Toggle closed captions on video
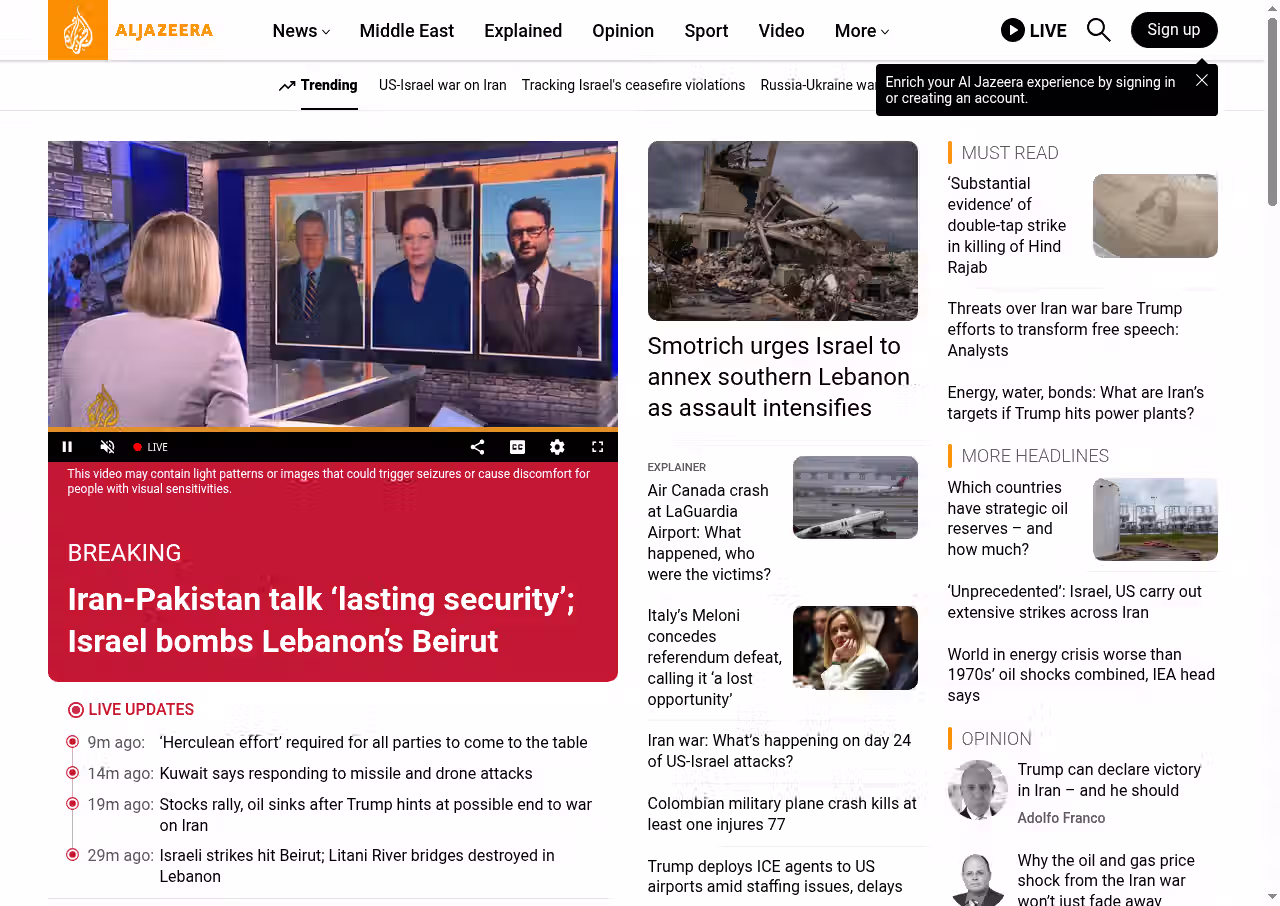 pos(517,447)
